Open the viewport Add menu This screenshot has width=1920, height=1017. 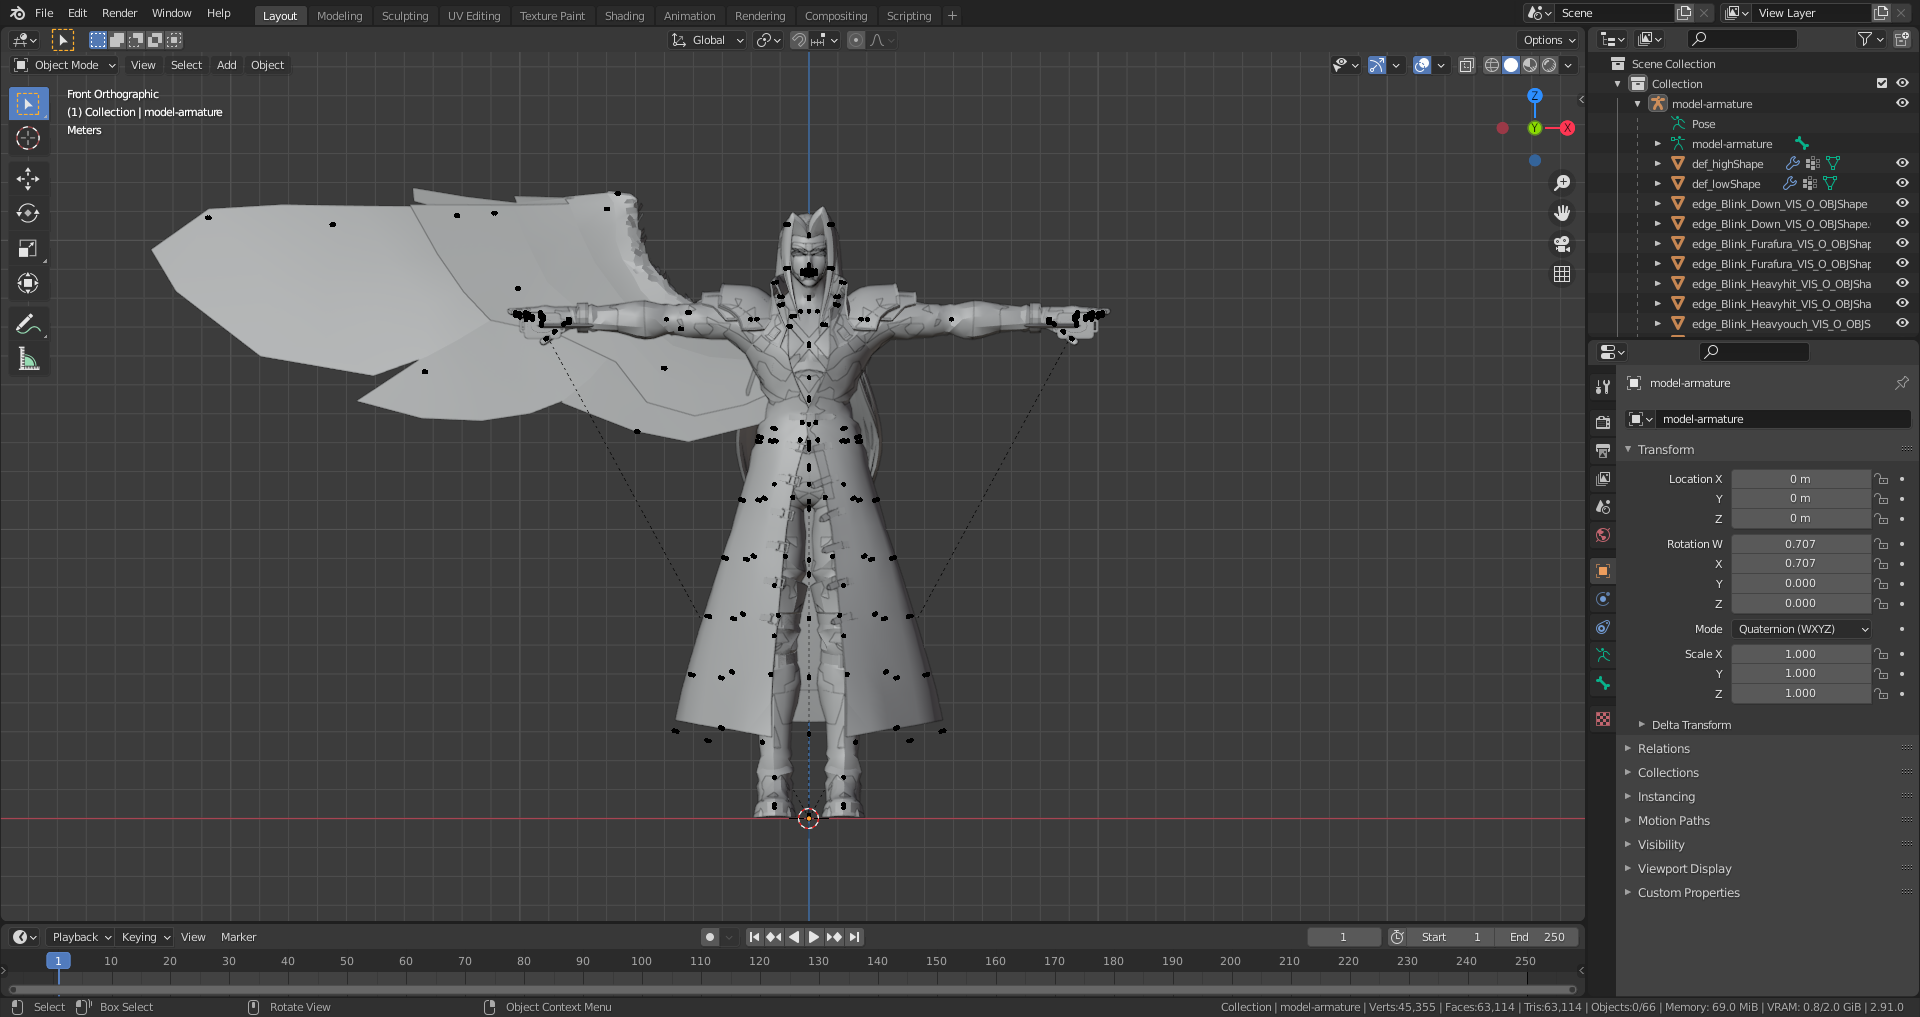tap(227, 65)
